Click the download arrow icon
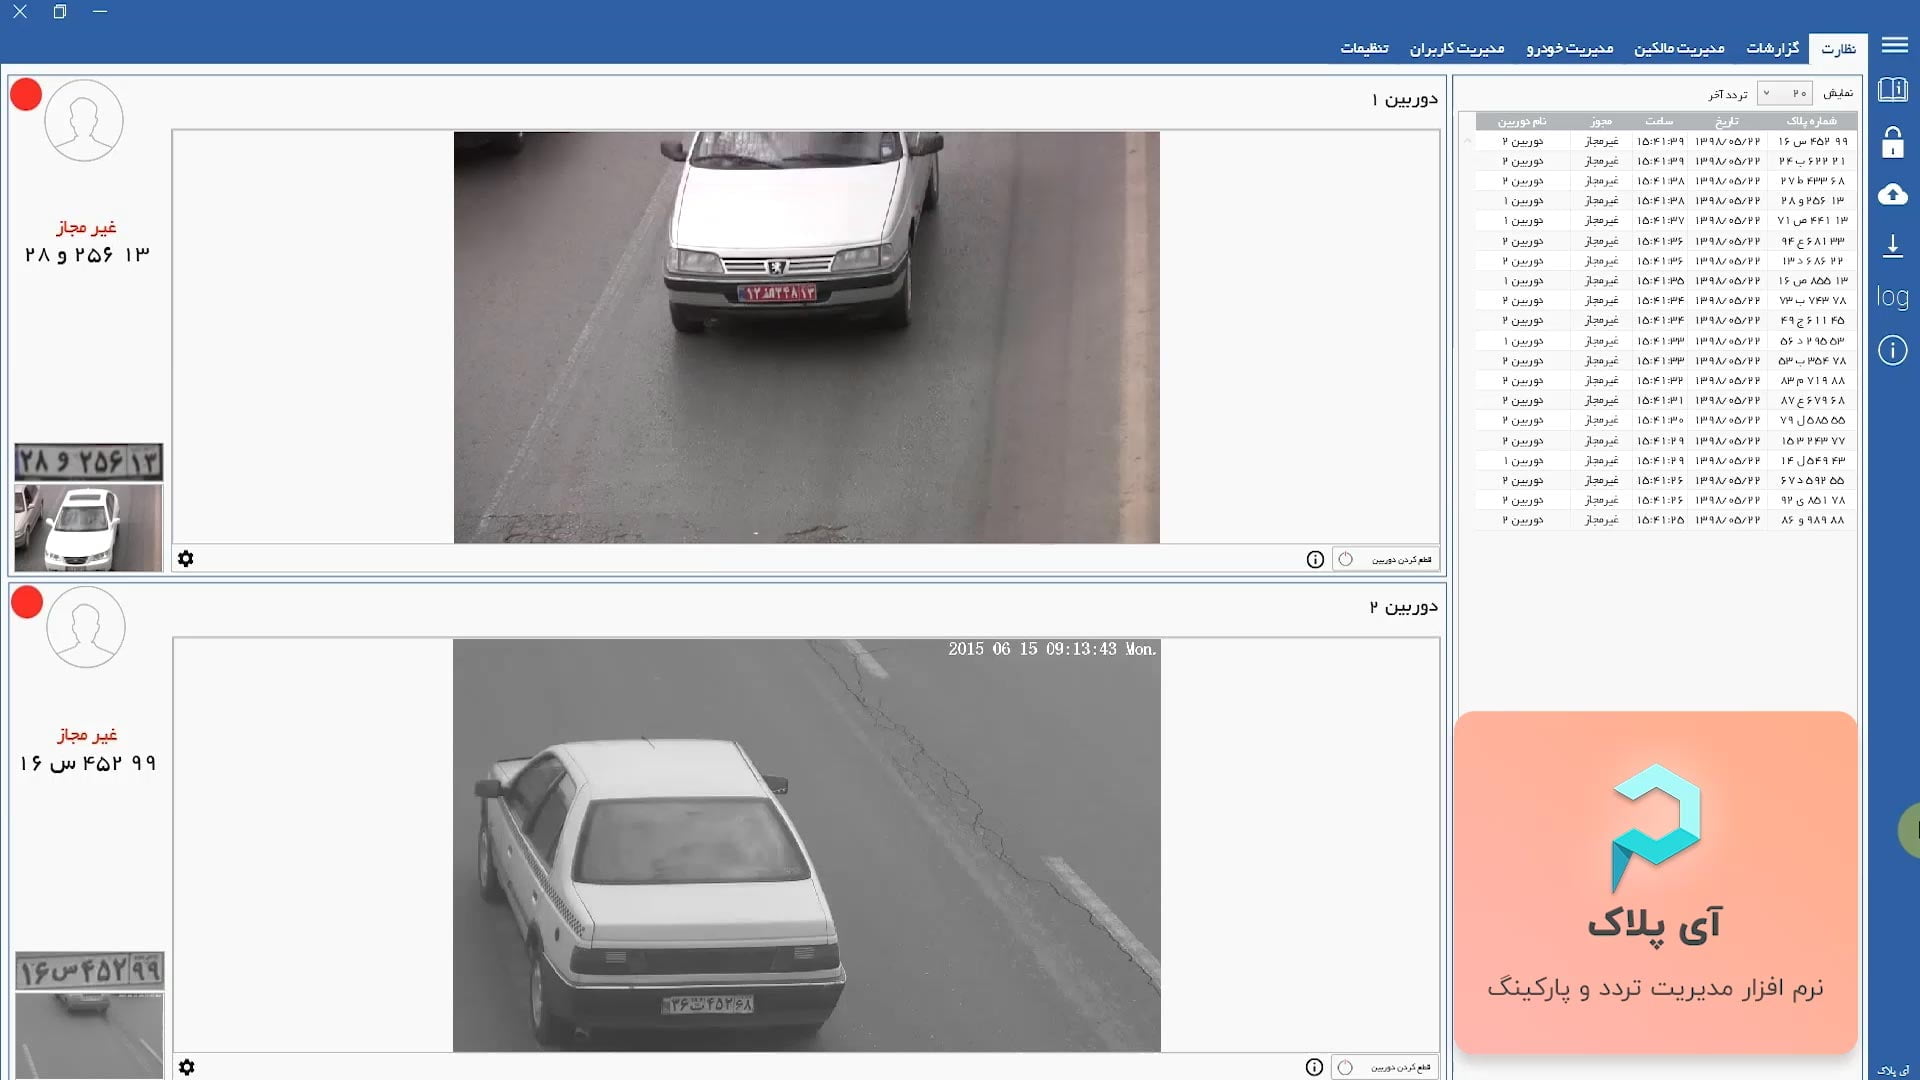 (x=1893, y=246)
